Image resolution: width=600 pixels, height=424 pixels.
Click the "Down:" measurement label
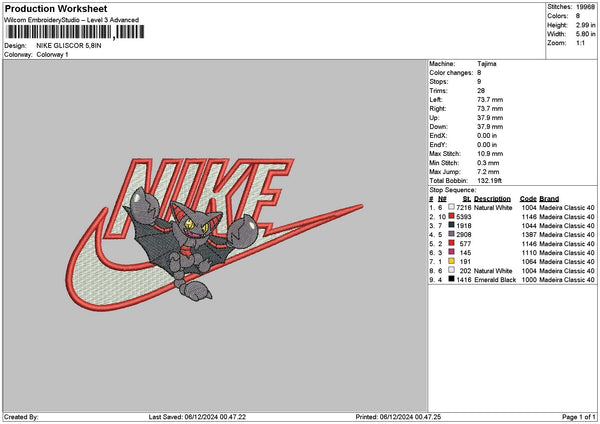(439, 127)
